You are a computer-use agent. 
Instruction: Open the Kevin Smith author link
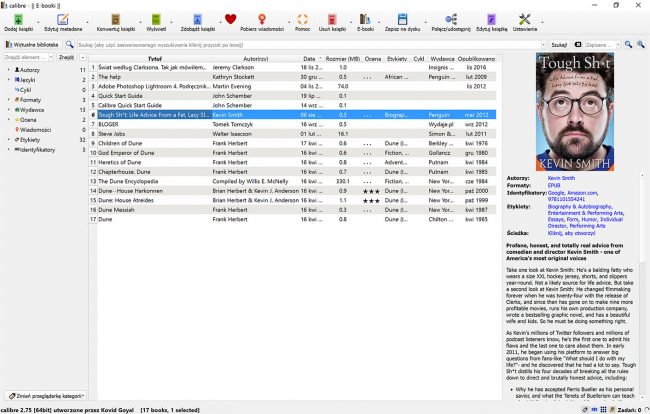tap(561, 178)
